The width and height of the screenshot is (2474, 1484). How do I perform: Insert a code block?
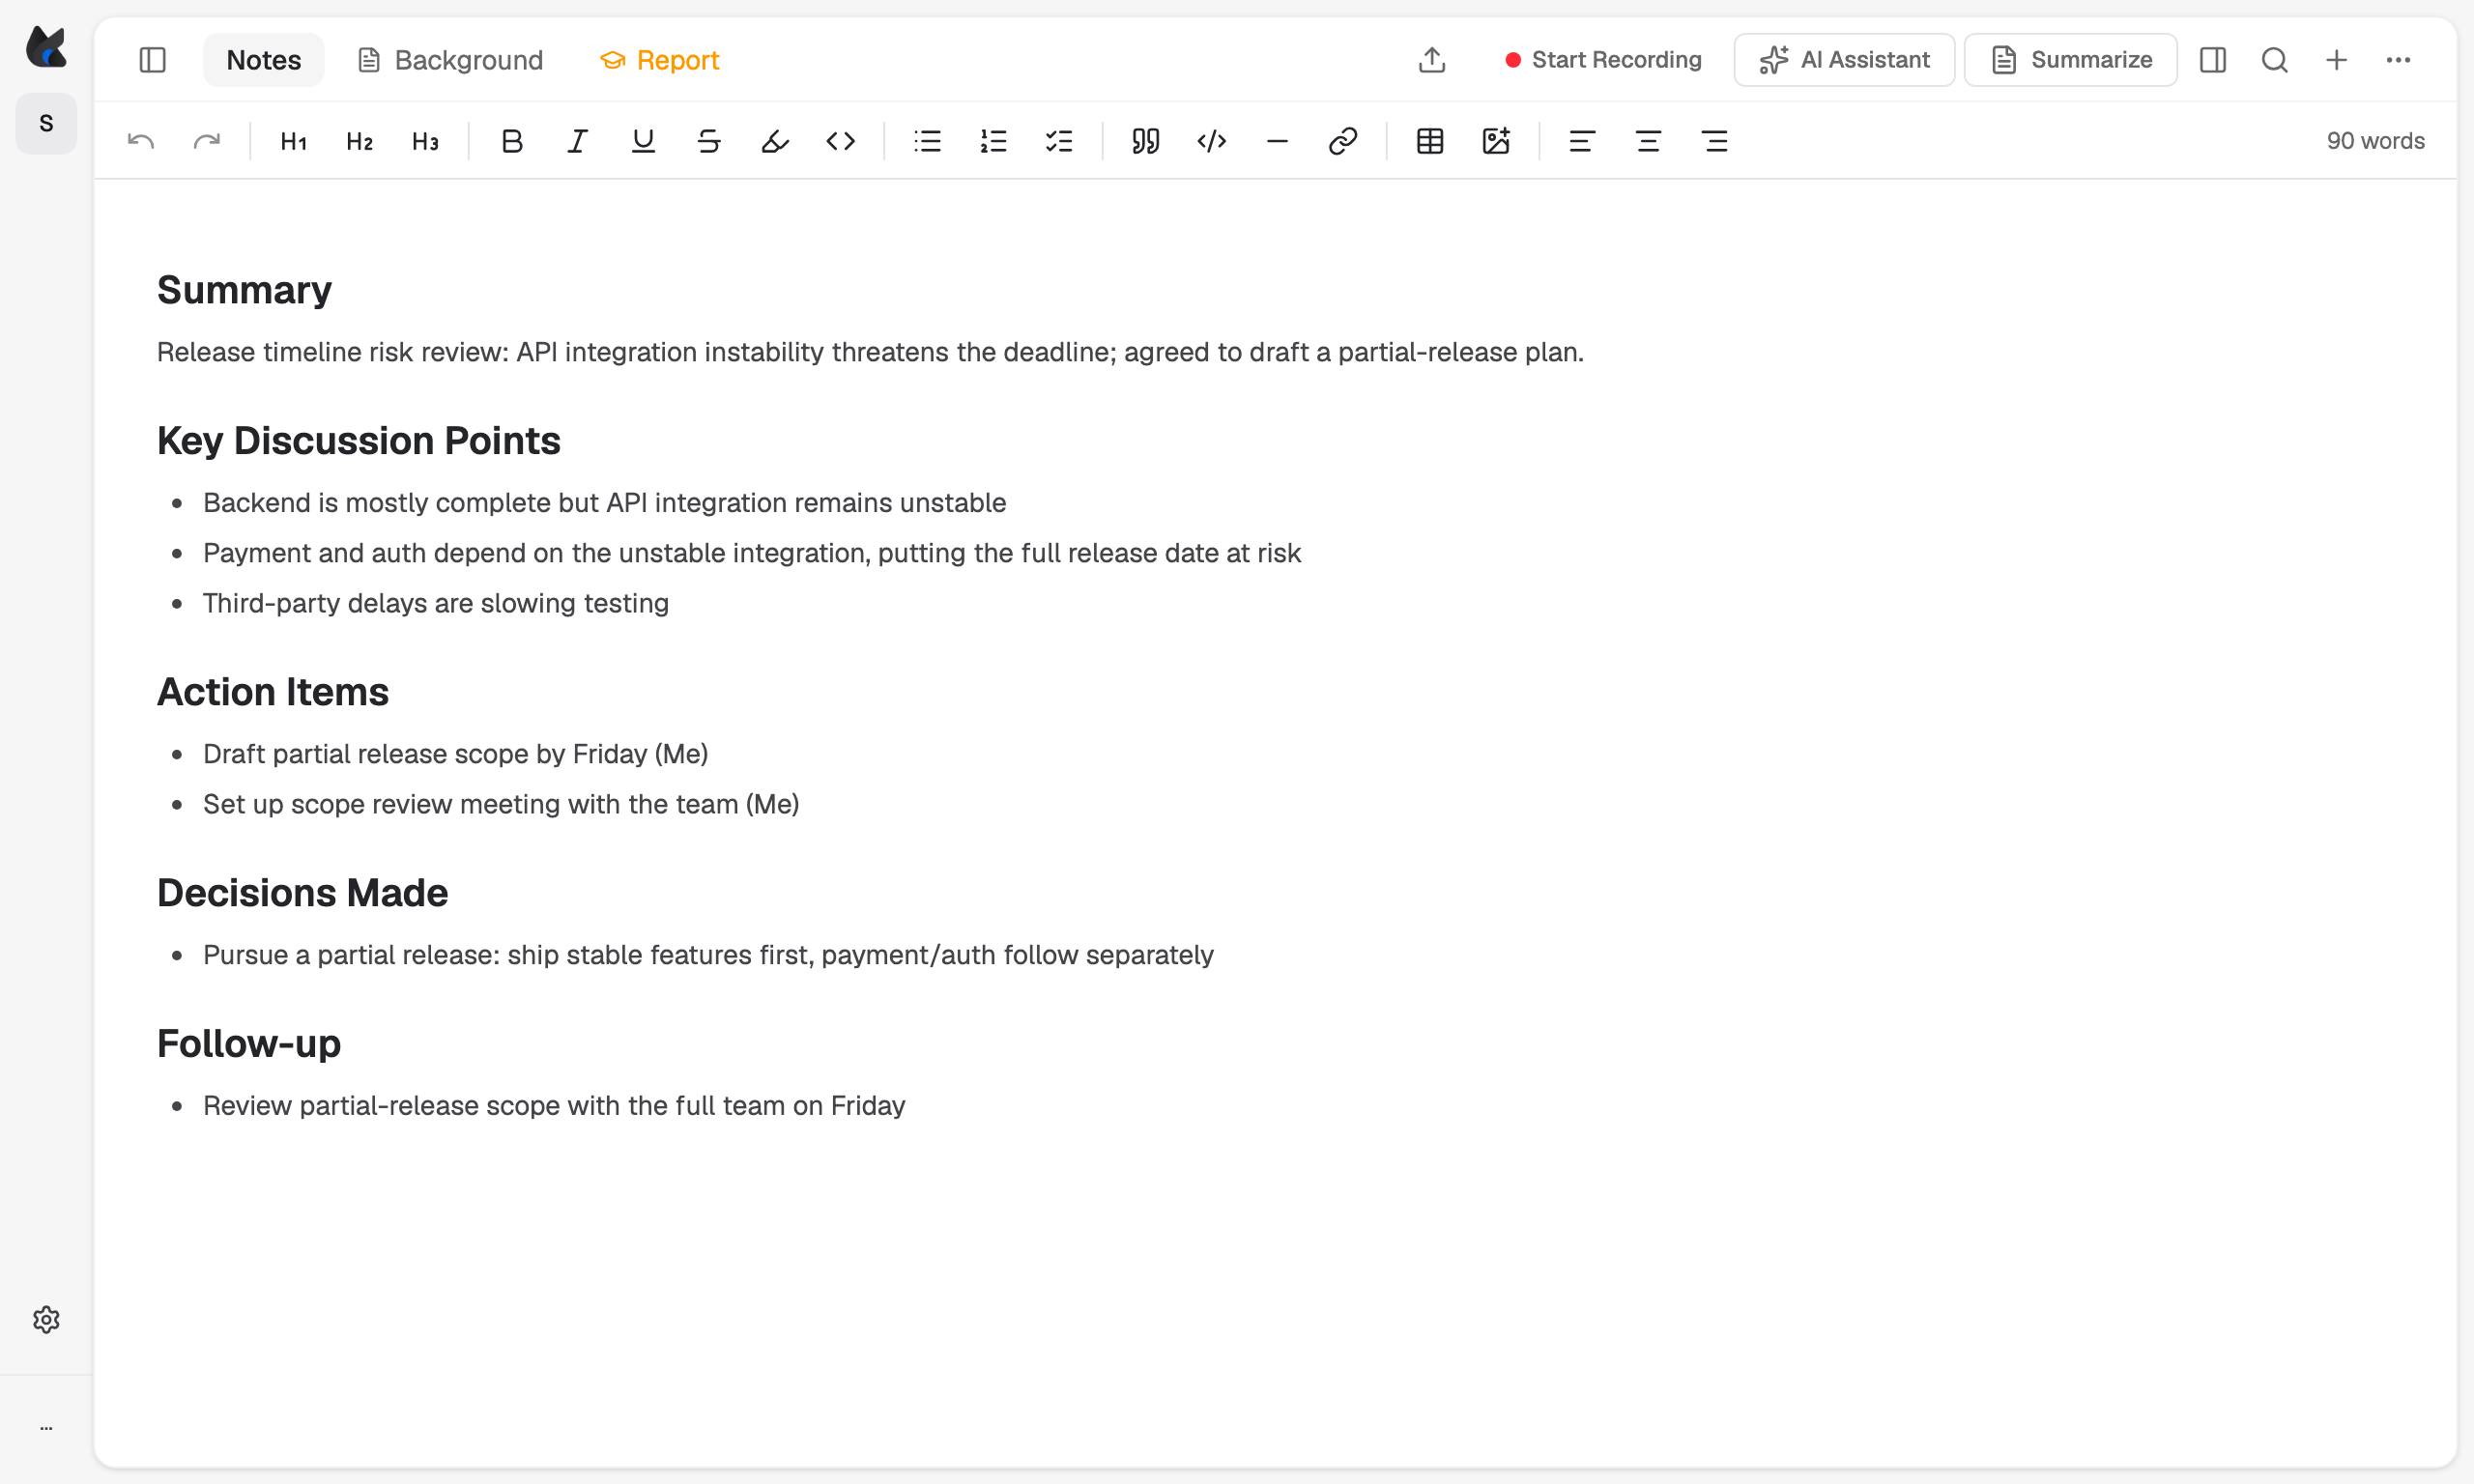[1212, 141]
